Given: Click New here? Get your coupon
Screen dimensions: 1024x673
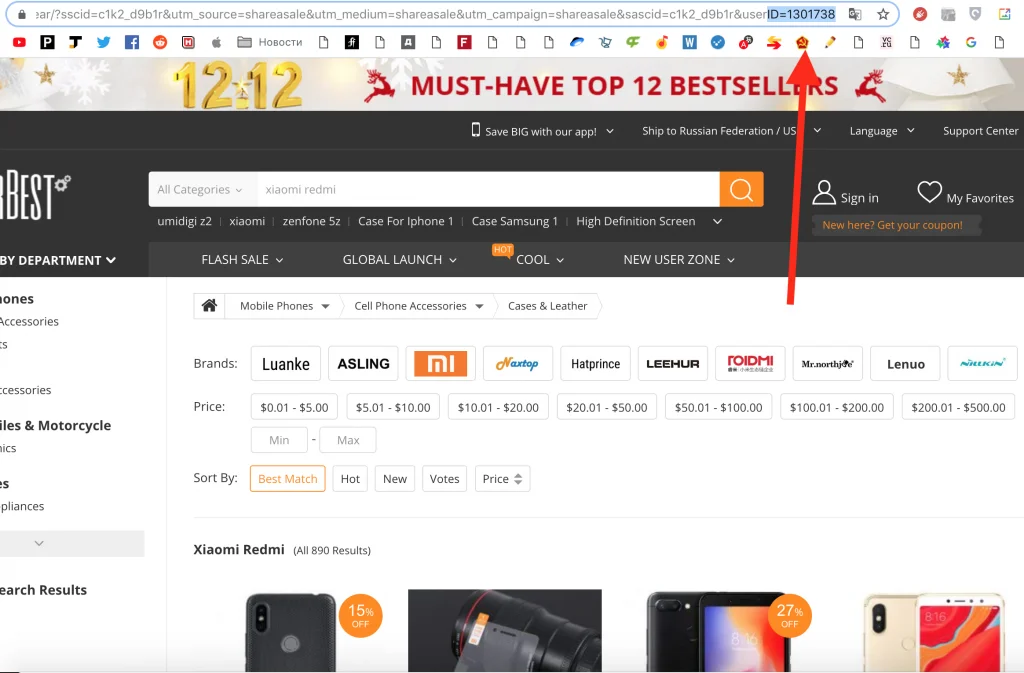Looking at the screenshot, I should tap(892, 225).
